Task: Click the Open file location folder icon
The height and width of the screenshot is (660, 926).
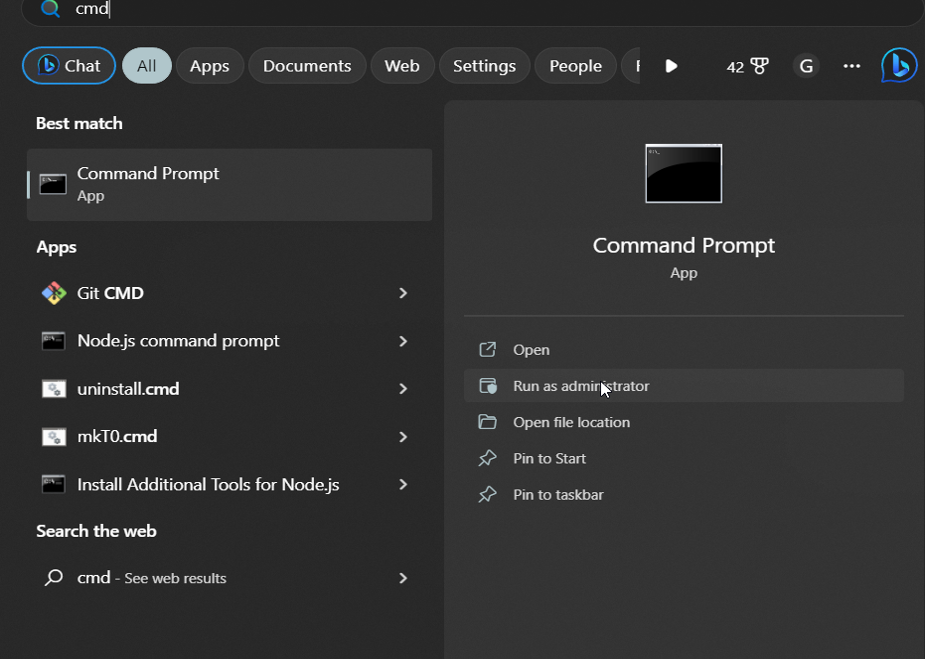Action: point(487,422)
